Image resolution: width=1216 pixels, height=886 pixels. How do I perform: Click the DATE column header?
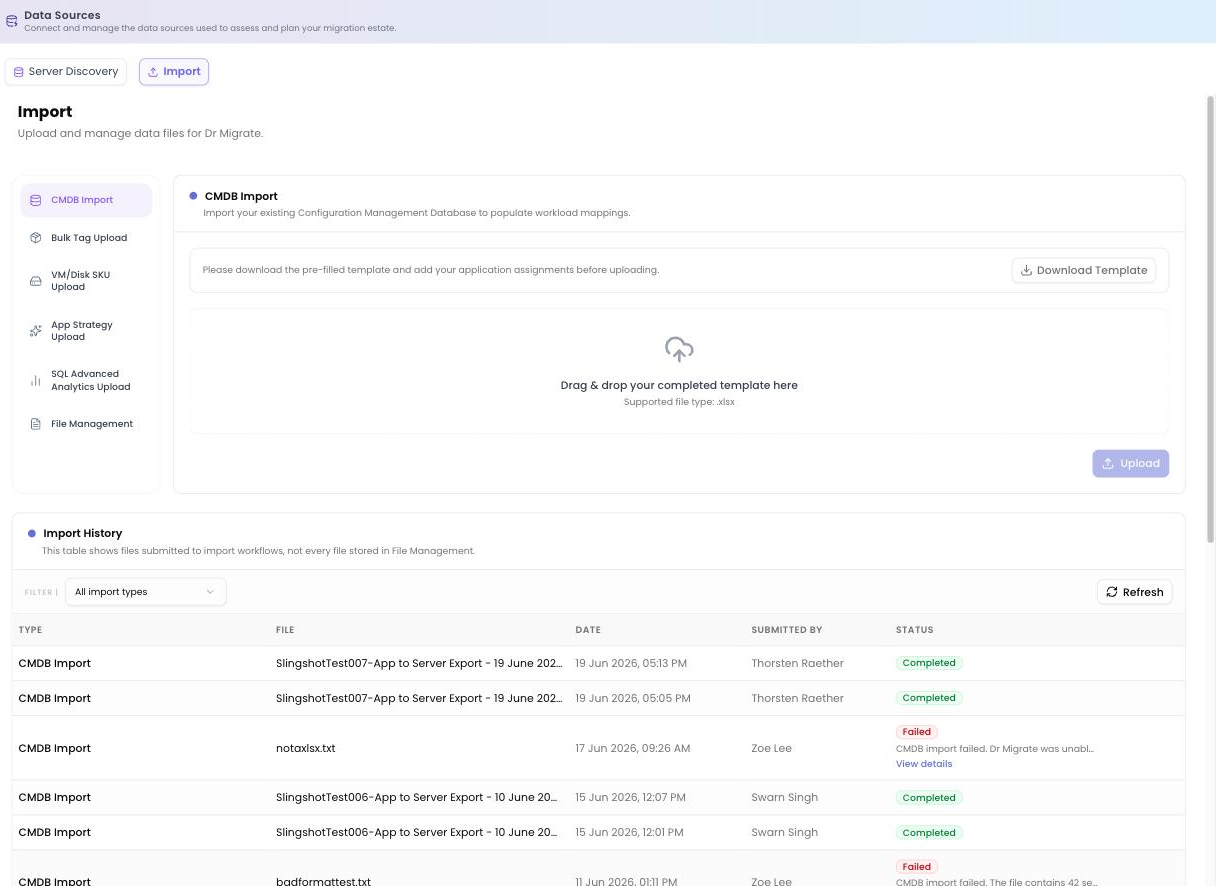(x=588, y=630)
